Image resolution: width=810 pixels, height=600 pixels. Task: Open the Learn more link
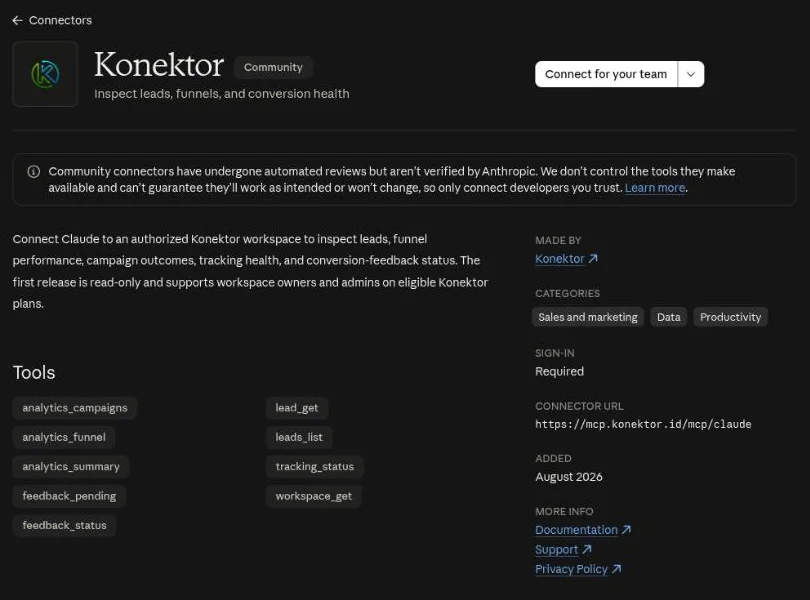[655, 188]
